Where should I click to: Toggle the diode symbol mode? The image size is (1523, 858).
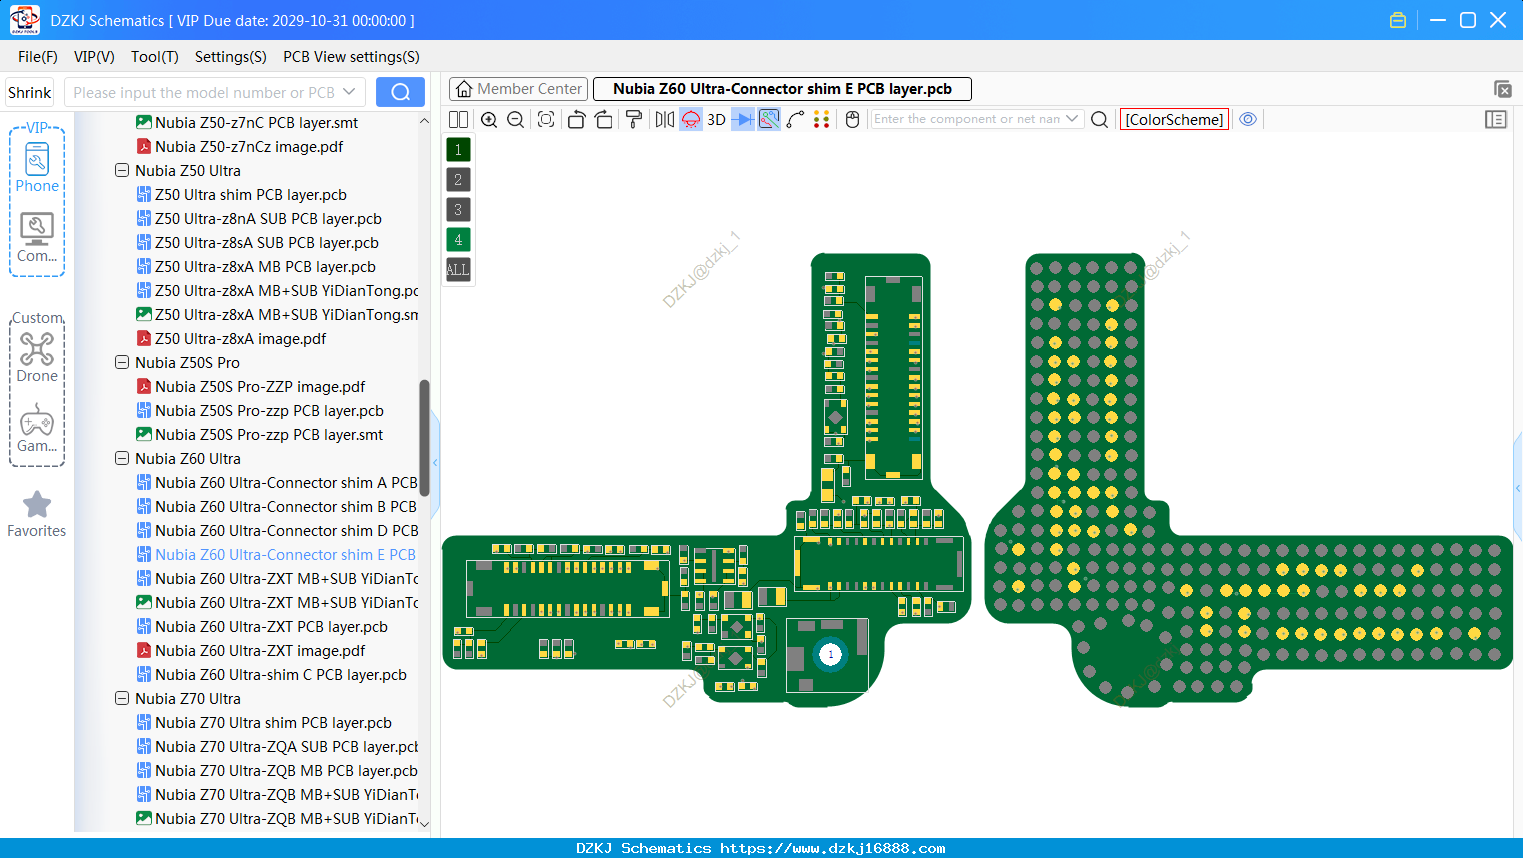743,119
